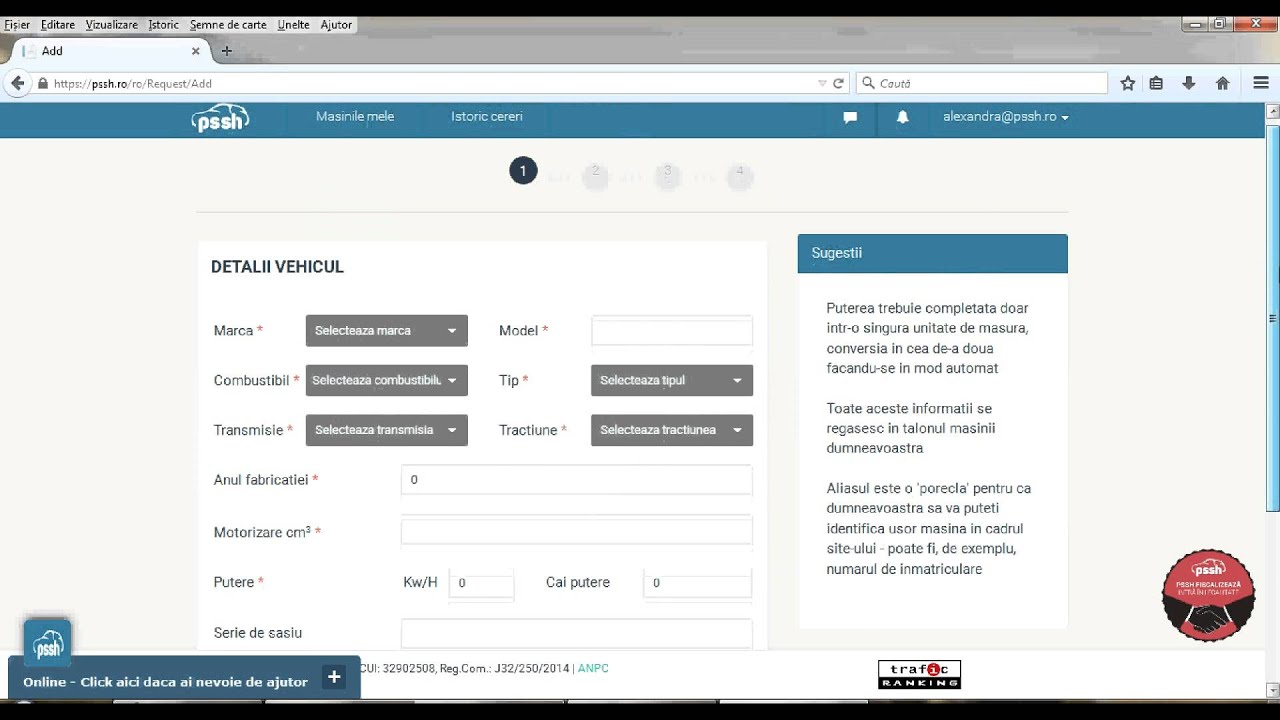This screenshot has height=720, width=1280.
Task: Click the DETALII VEHICUL heading
Action: pos(277,267)
